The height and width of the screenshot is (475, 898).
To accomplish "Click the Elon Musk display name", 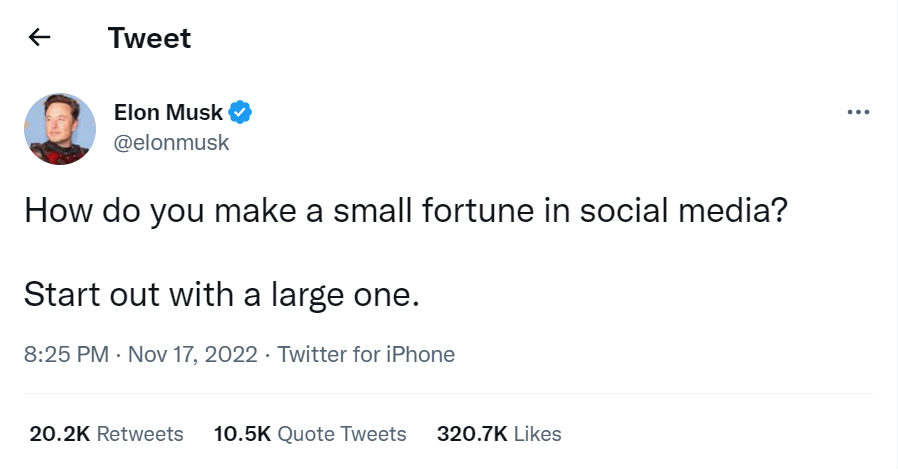I will [169, 111].
